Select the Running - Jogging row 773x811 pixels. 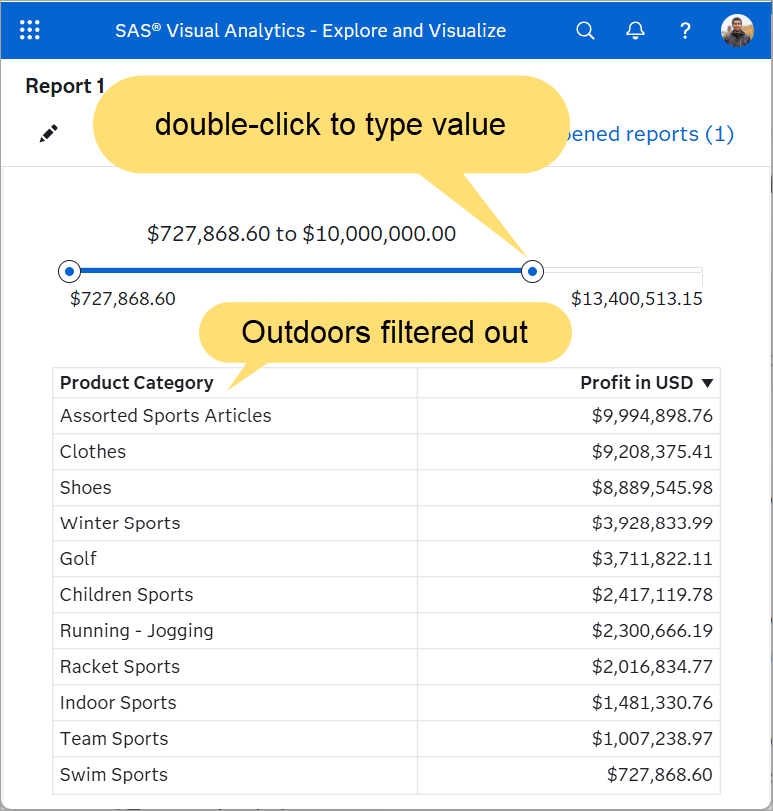coord(386,630)
